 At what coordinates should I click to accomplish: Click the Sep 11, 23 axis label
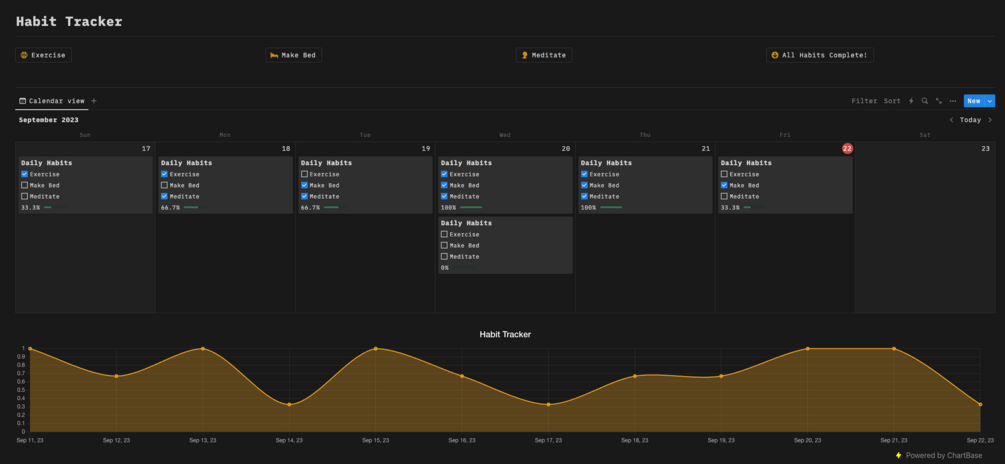tap(30, 440)
